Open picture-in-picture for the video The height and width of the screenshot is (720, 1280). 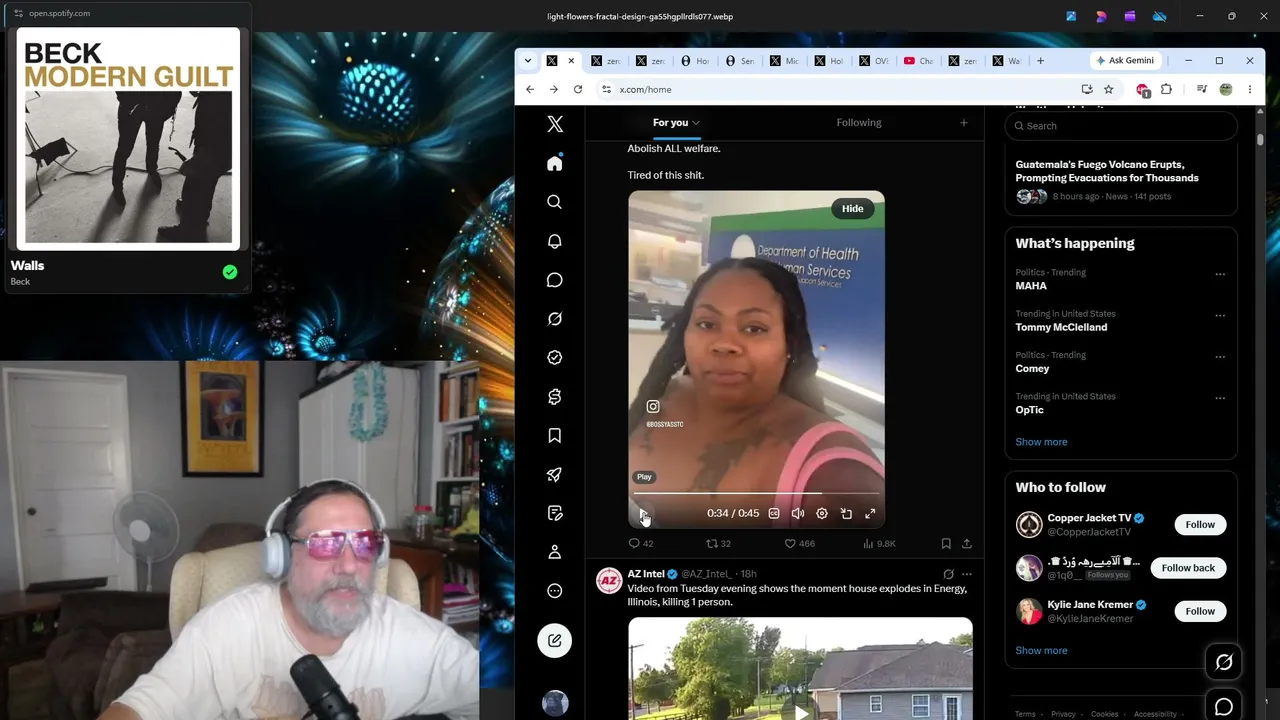[x=846, y=513]
